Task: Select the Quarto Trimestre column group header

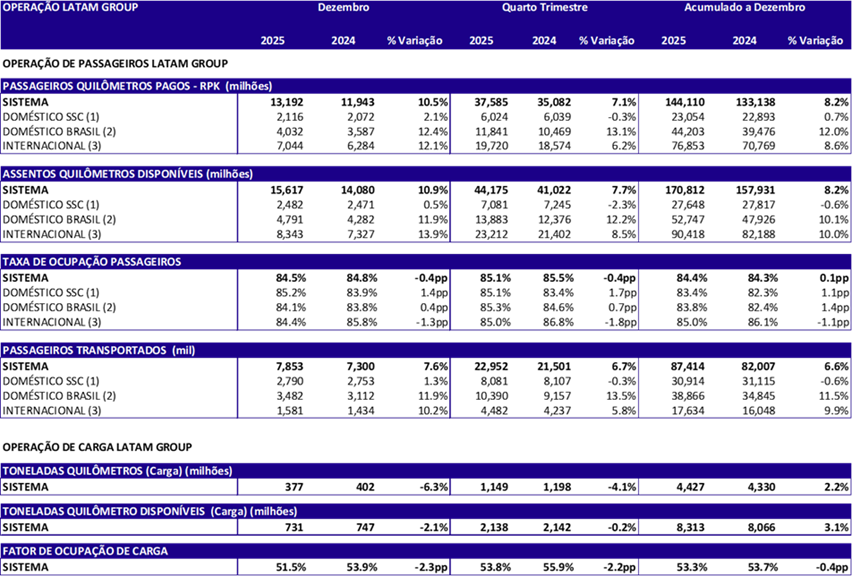Action: tap(544, 7)
